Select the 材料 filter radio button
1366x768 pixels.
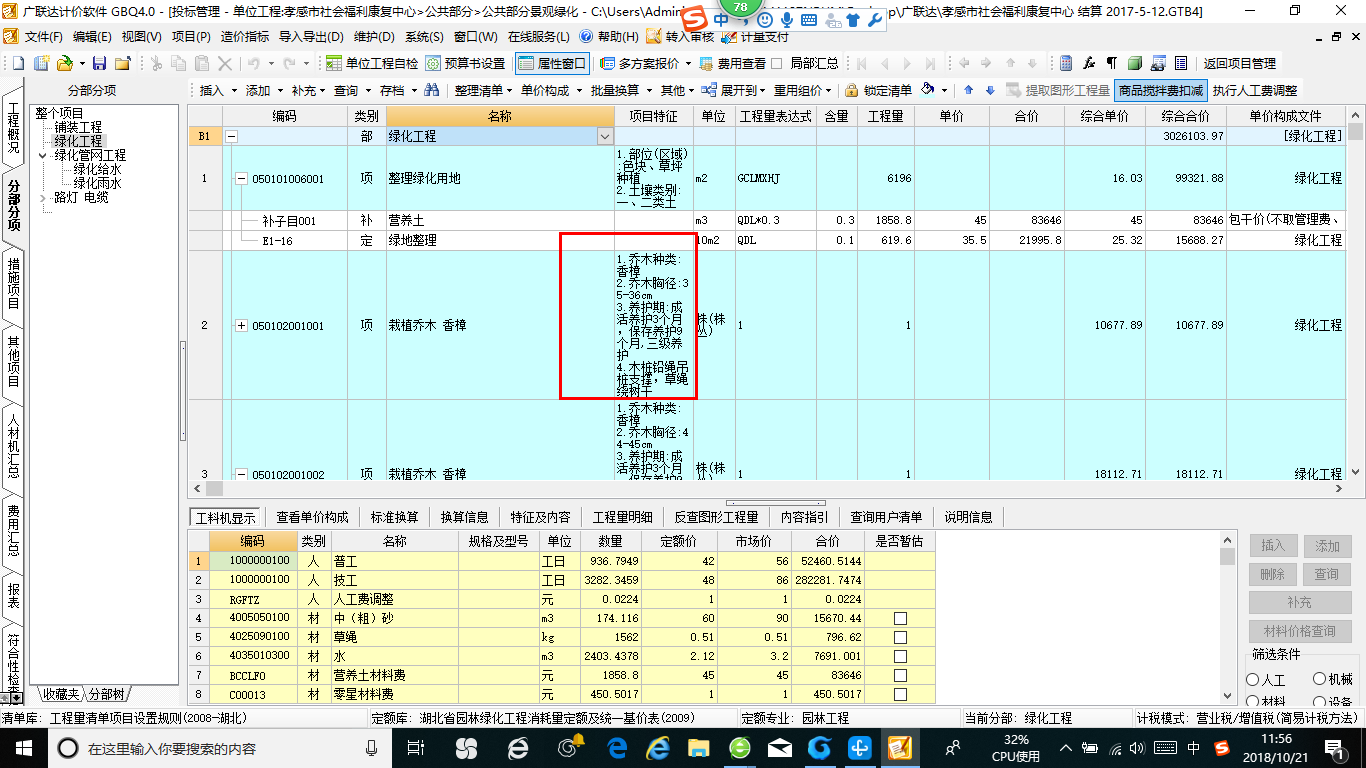pyautogui.click(x=1253, y=703)
